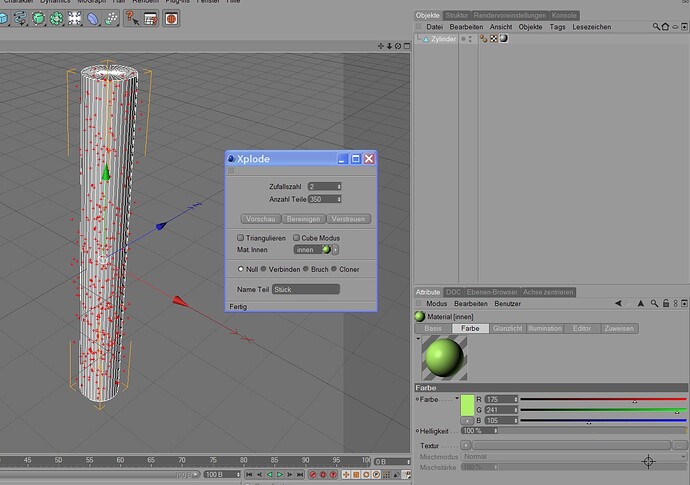690x485 pixels.
Task: Click the viewport rotate camera icon
Action: click(x=398, y=46)
